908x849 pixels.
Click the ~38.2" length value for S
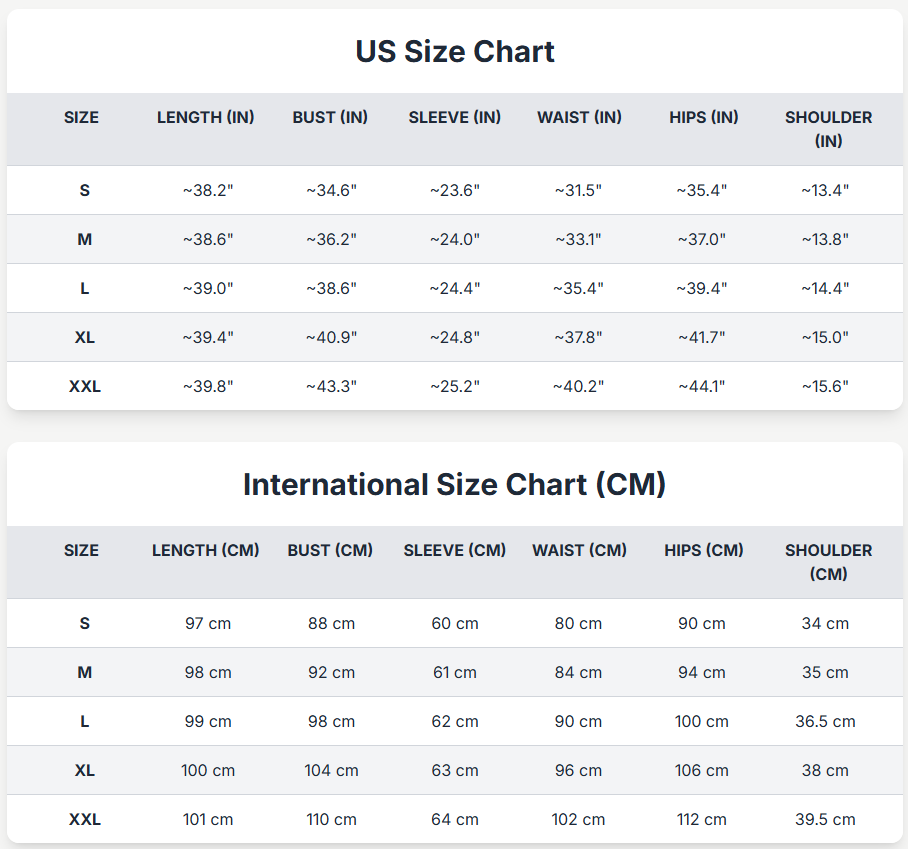tap(208, 190)
